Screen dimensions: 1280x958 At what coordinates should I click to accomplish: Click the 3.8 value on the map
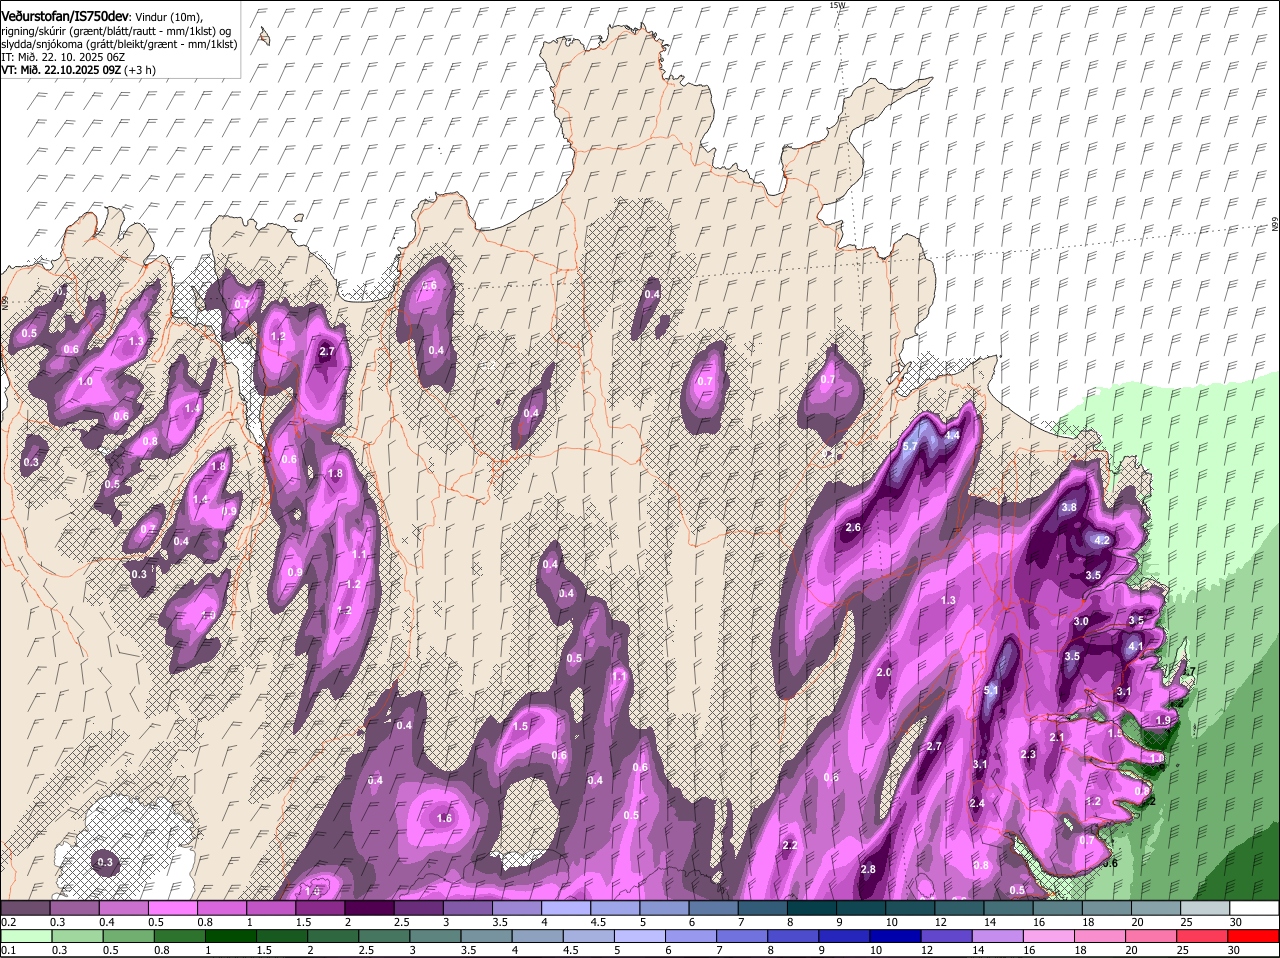pos(1069,508)
